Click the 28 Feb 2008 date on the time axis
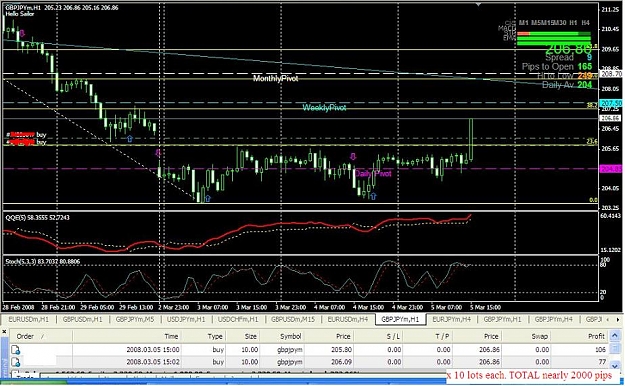Viewport: 625px width, 386px height. (19, 307)
